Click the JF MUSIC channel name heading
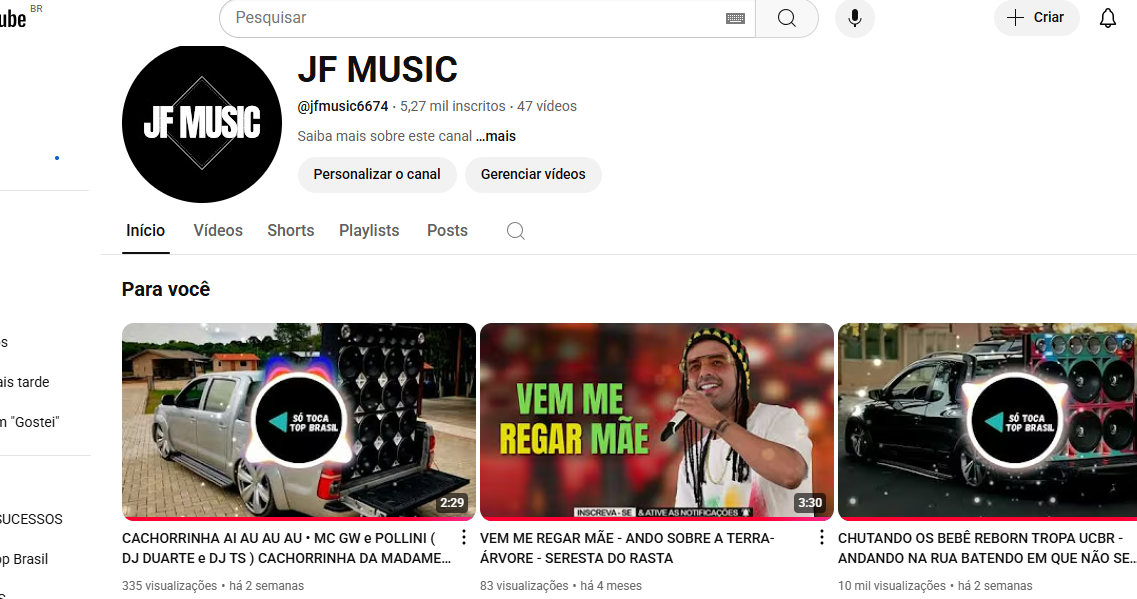Screen dimensions: 1137x599 (x=378, y=70)
